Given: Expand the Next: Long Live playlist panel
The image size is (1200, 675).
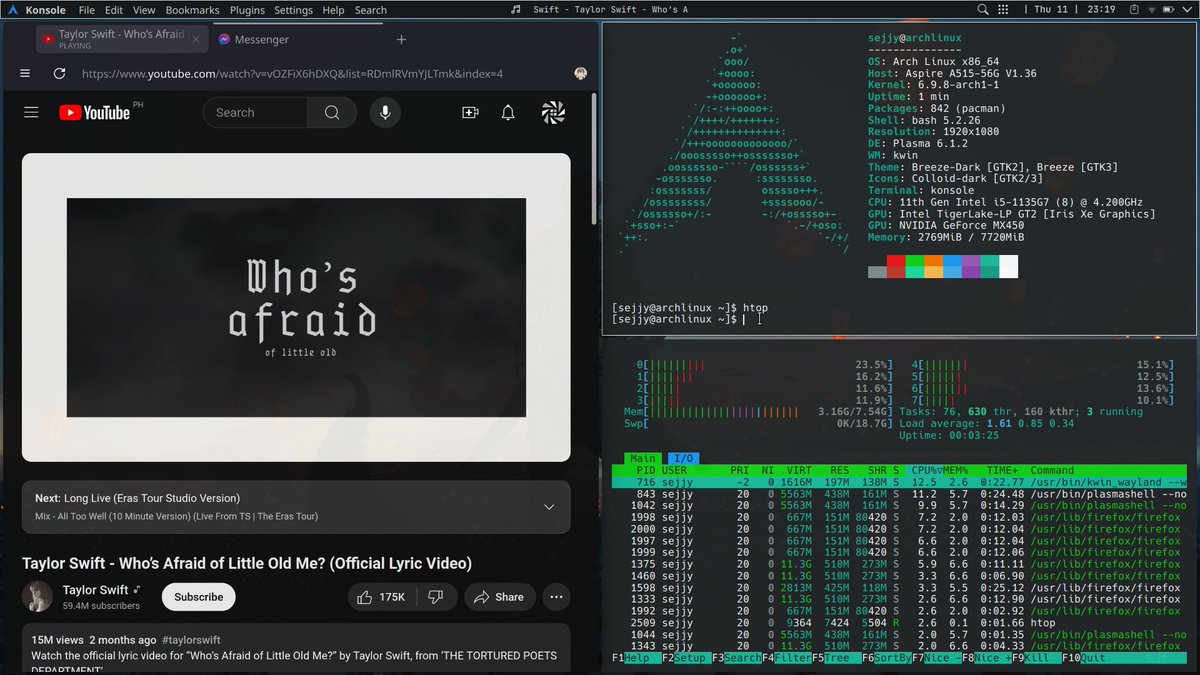Looking at the screenshot, I should [548, 507].
